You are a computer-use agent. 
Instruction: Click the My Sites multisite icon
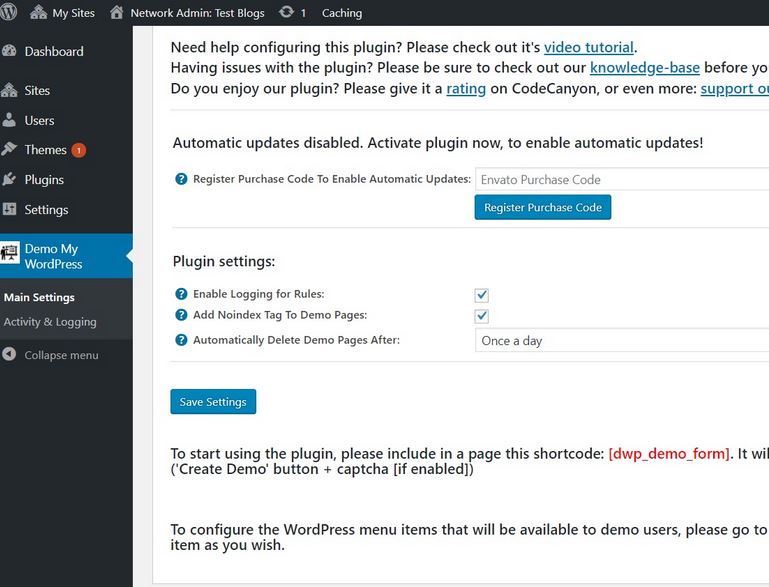[x=38, y=12]
